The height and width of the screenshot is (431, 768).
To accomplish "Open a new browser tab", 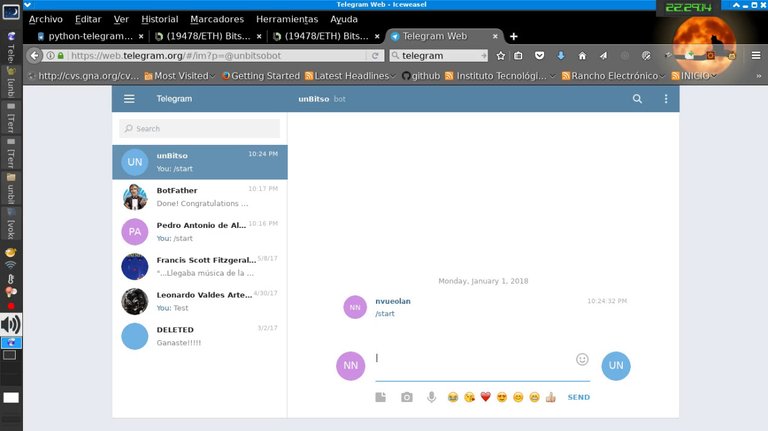I will click(514, 36).
